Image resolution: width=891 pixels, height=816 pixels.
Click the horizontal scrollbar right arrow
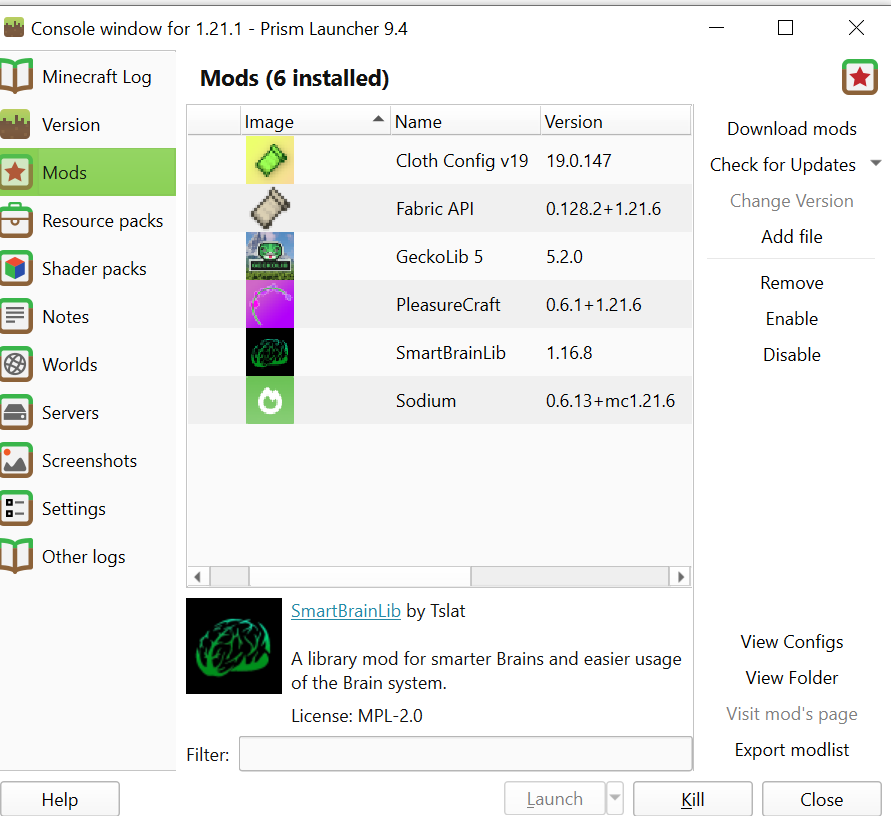680,577
